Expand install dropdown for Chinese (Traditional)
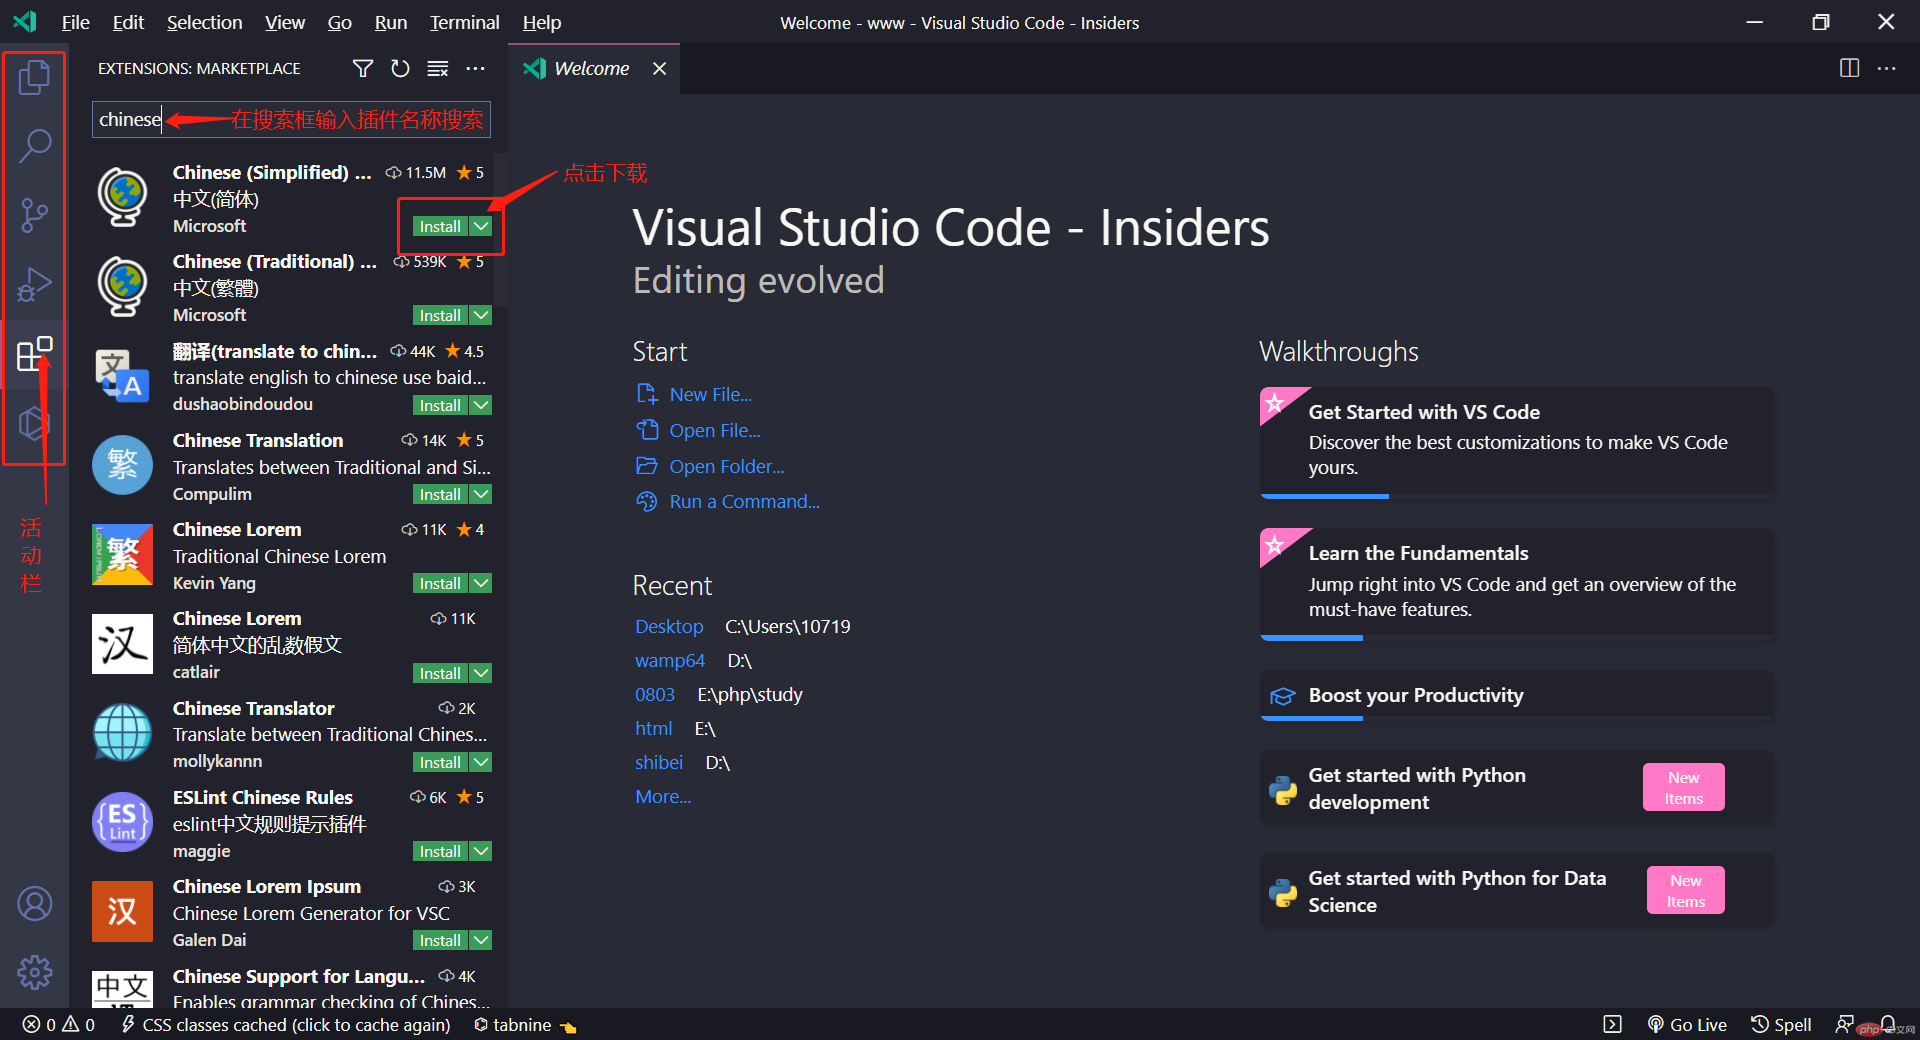This screenshot has height=1040, width=1920. (481, 315)
